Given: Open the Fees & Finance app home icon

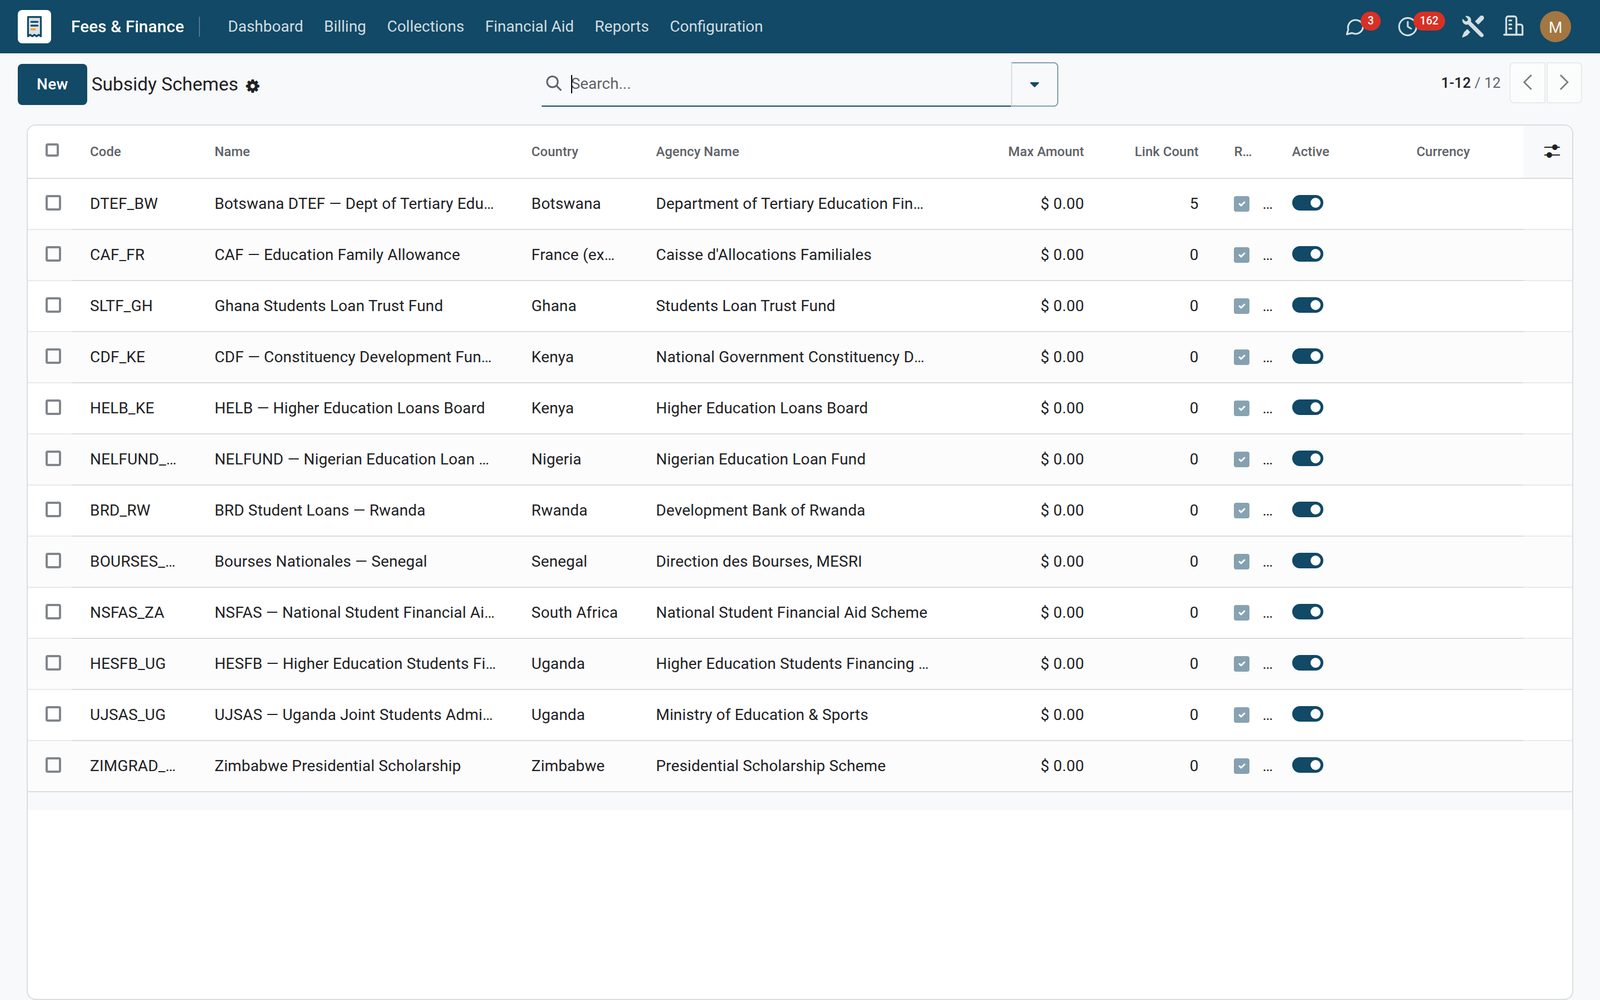Looking at the screenshot, I should click(34, 26).
